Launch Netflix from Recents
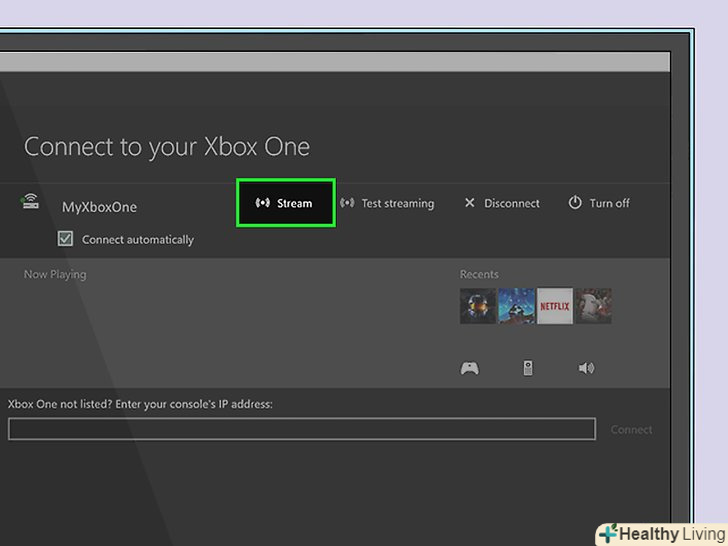 click(x=555, y=306)
